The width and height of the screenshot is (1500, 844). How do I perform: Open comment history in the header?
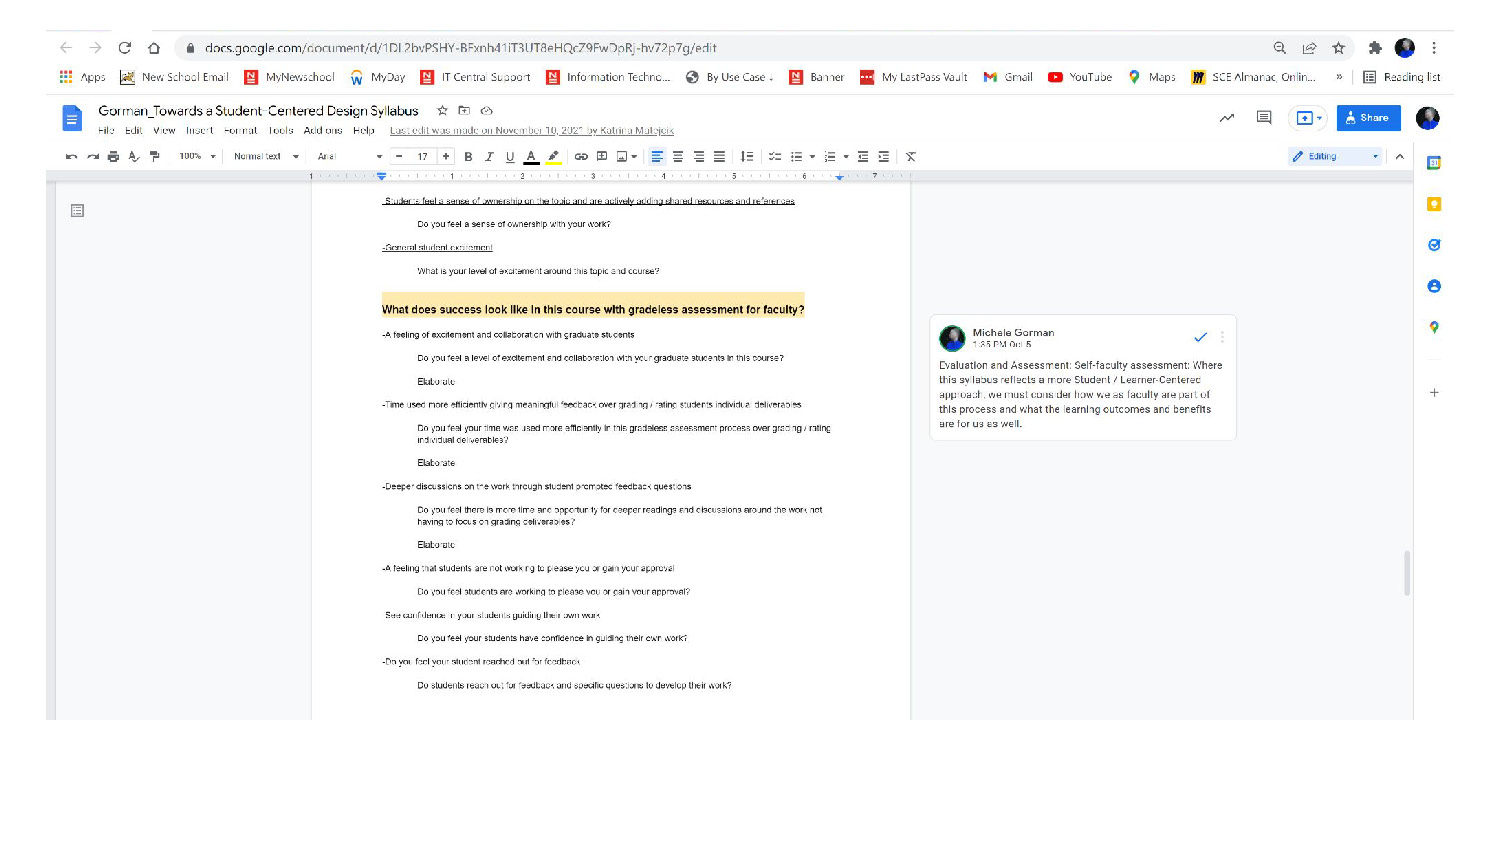[1264, 118]
